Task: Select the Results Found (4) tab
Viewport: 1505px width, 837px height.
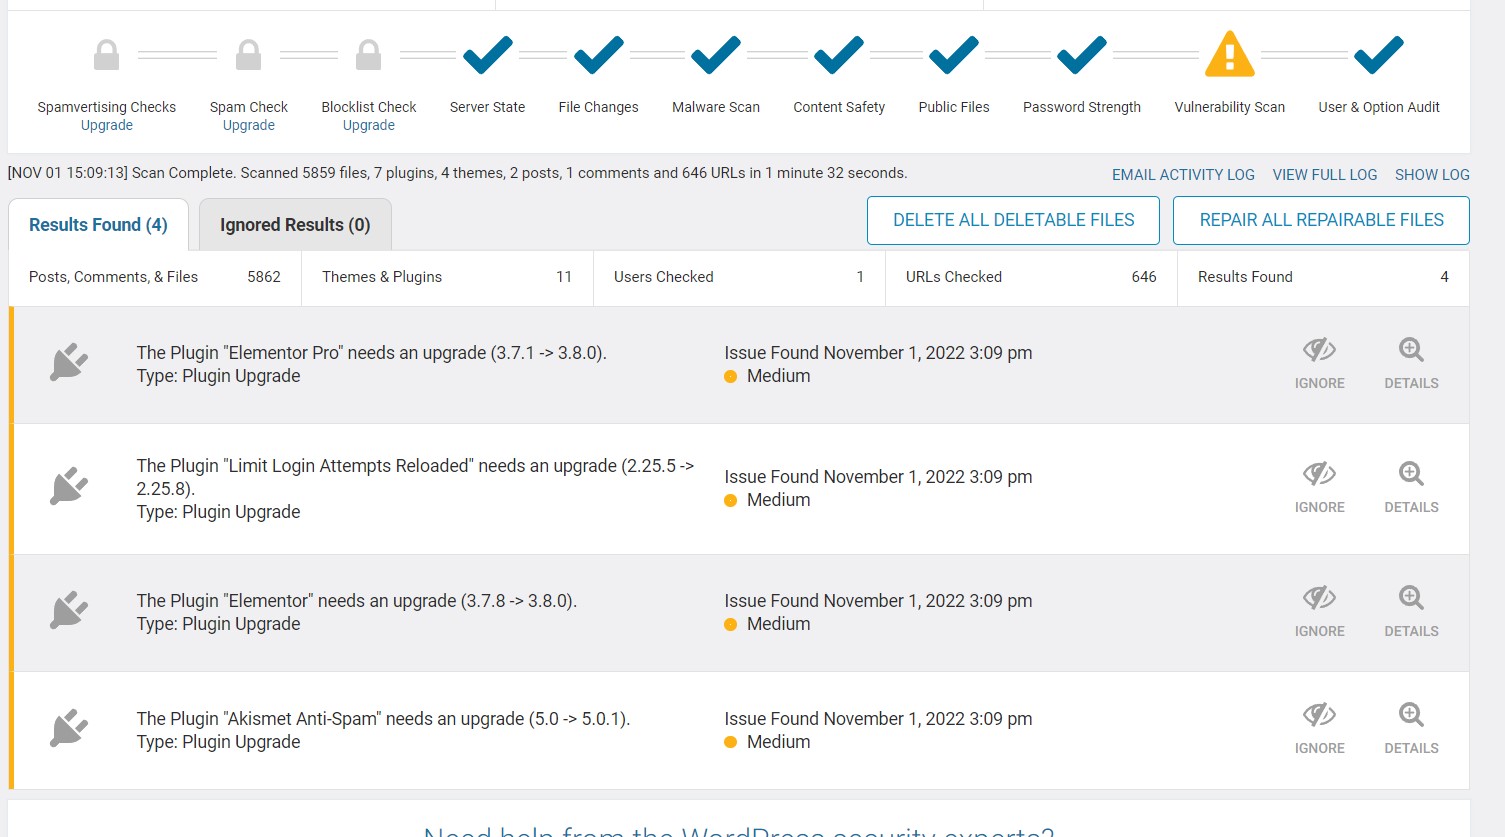Action: tap(98, 225)
